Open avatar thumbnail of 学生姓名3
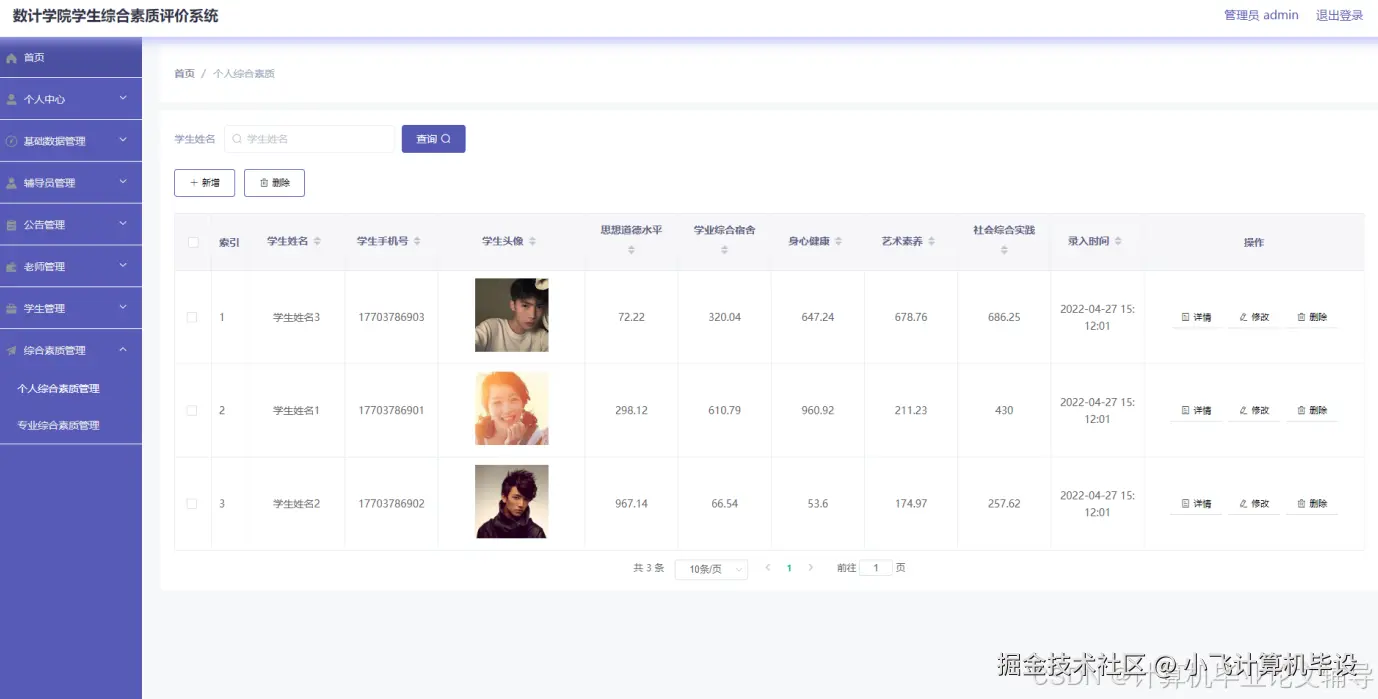The width and height of the screenshot is (1378, 699). (x=511, y=315)
